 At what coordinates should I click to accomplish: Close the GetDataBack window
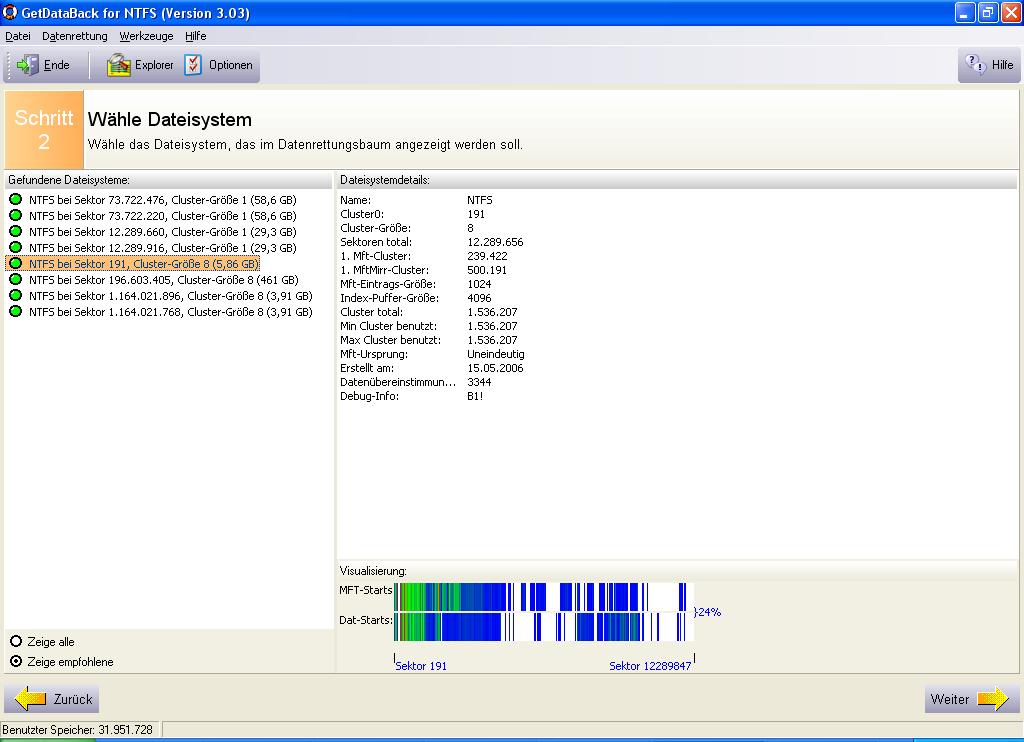tap(1010, 12)
